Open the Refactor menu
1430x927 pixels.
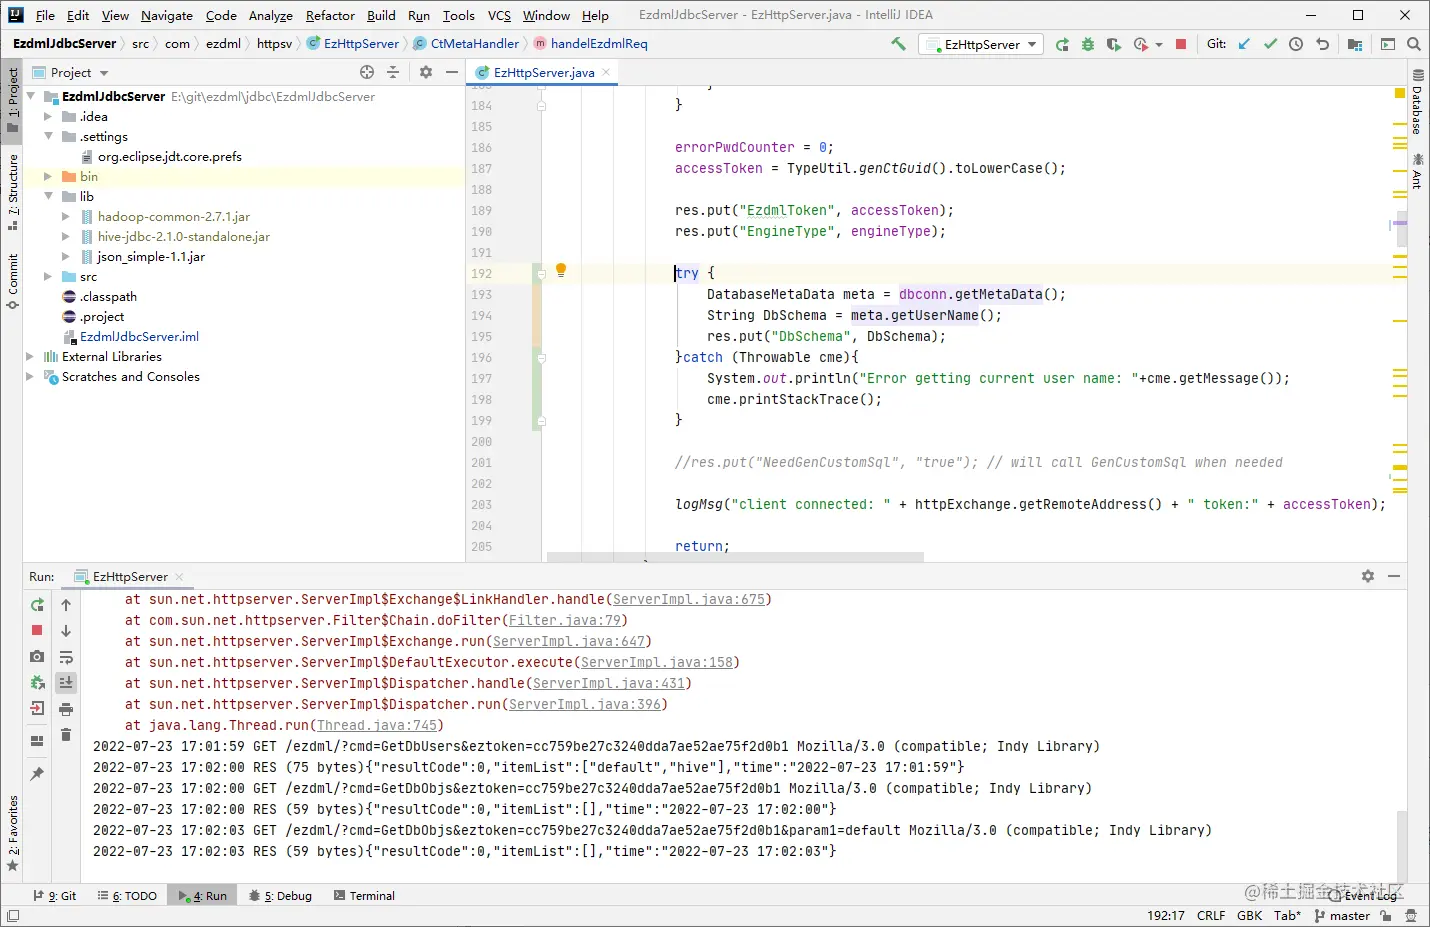click(x=330, y=15)
